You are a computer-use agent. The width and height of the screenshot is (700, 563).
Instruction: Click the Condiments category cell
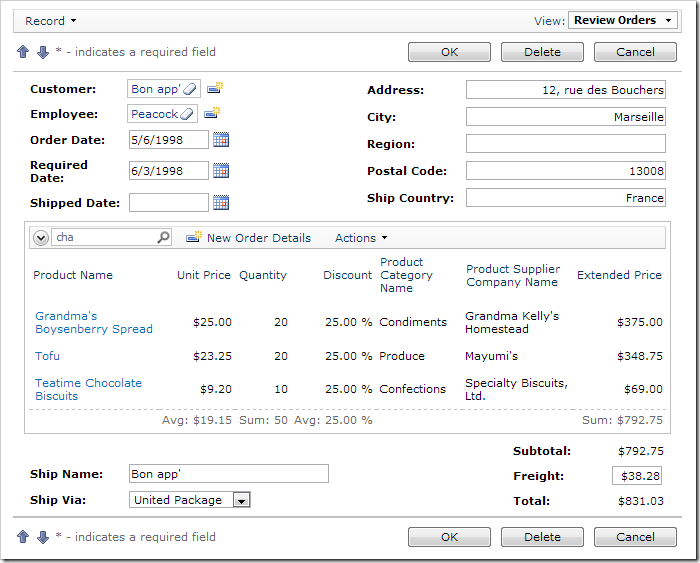[413, 322]
